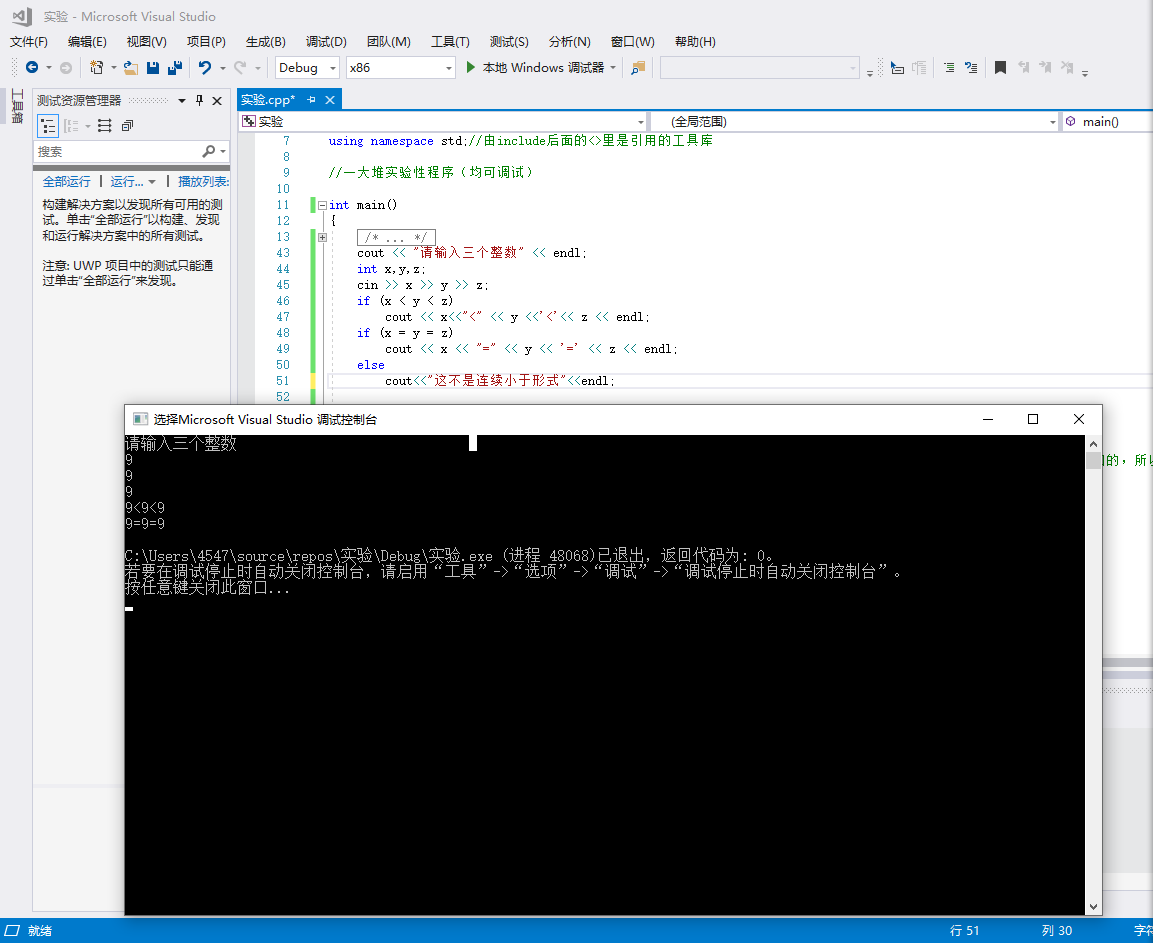Click the console window vertical scrollbar

pyautogui.click(x=1093, y=670)
